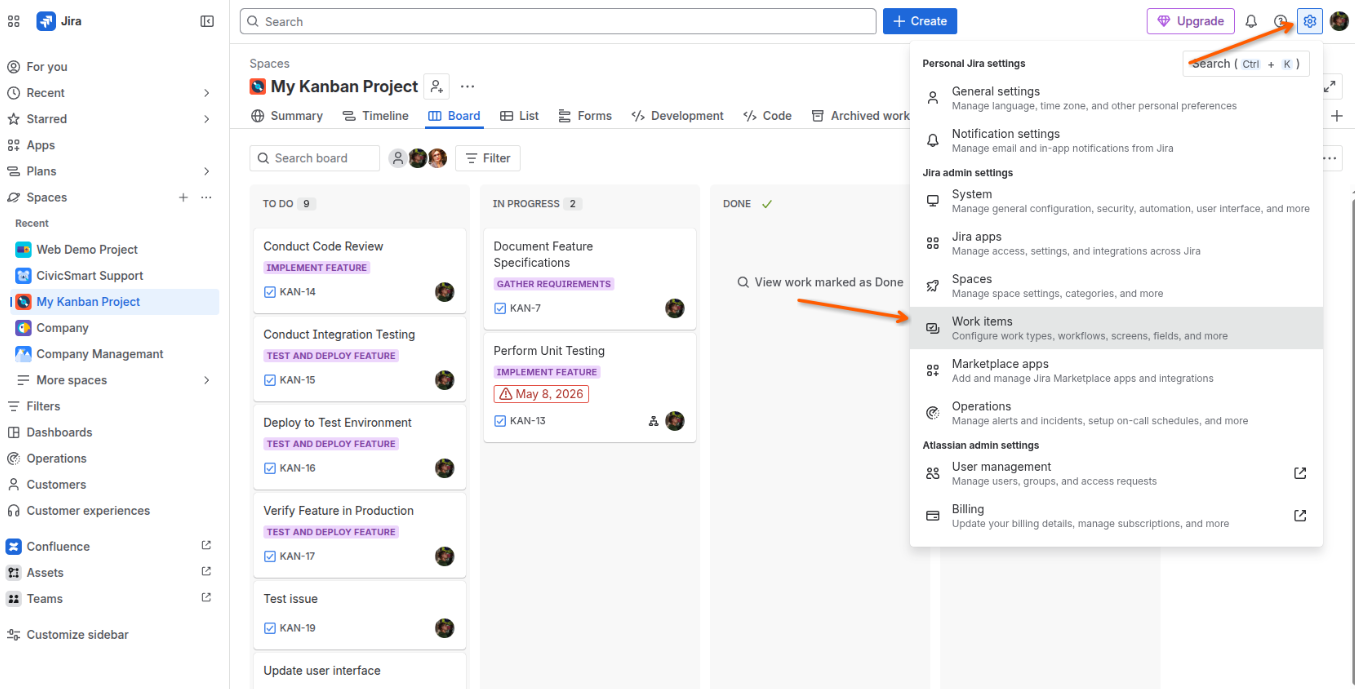Click the add people icon beside project title
The image size is (1355, 689).
click(436, 86)
